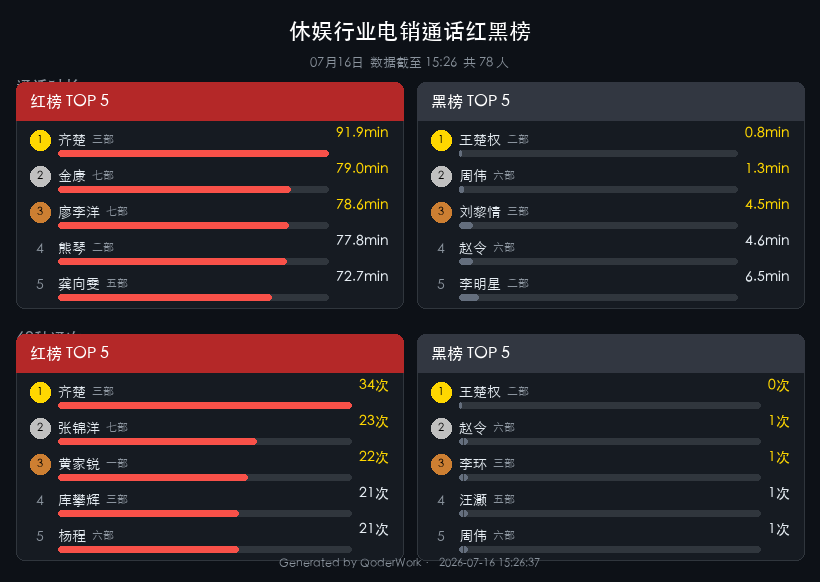Click the gold rank 1 badge beside 齐楚 in the top red list
820x582 pixels.
pos(40,140)
